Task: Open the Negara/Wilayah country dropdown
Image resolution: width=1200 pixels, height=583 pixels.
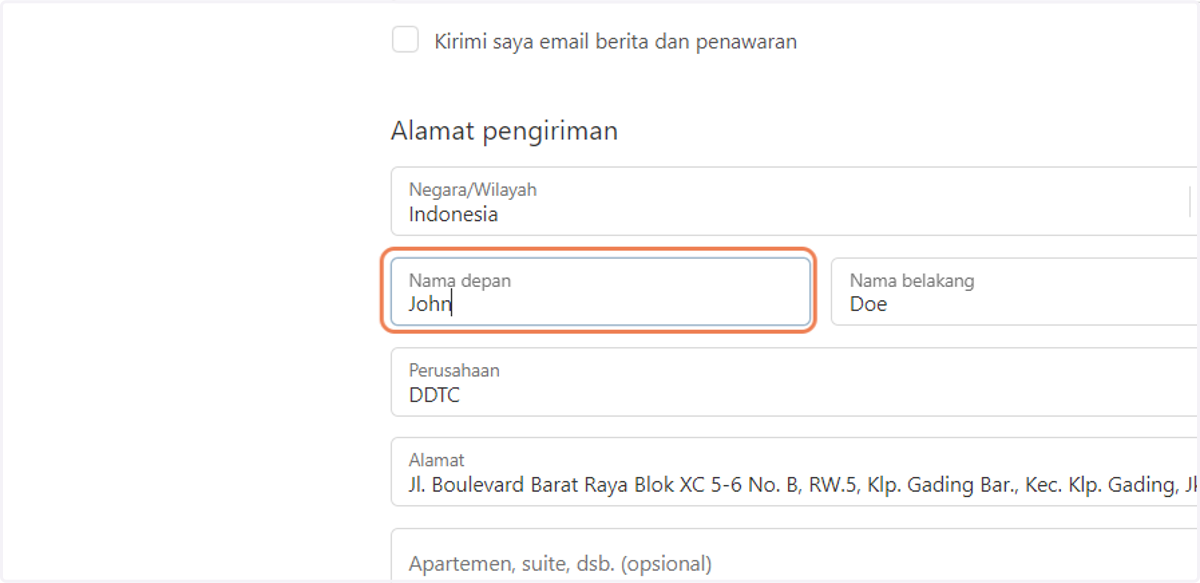Action: 795,202
